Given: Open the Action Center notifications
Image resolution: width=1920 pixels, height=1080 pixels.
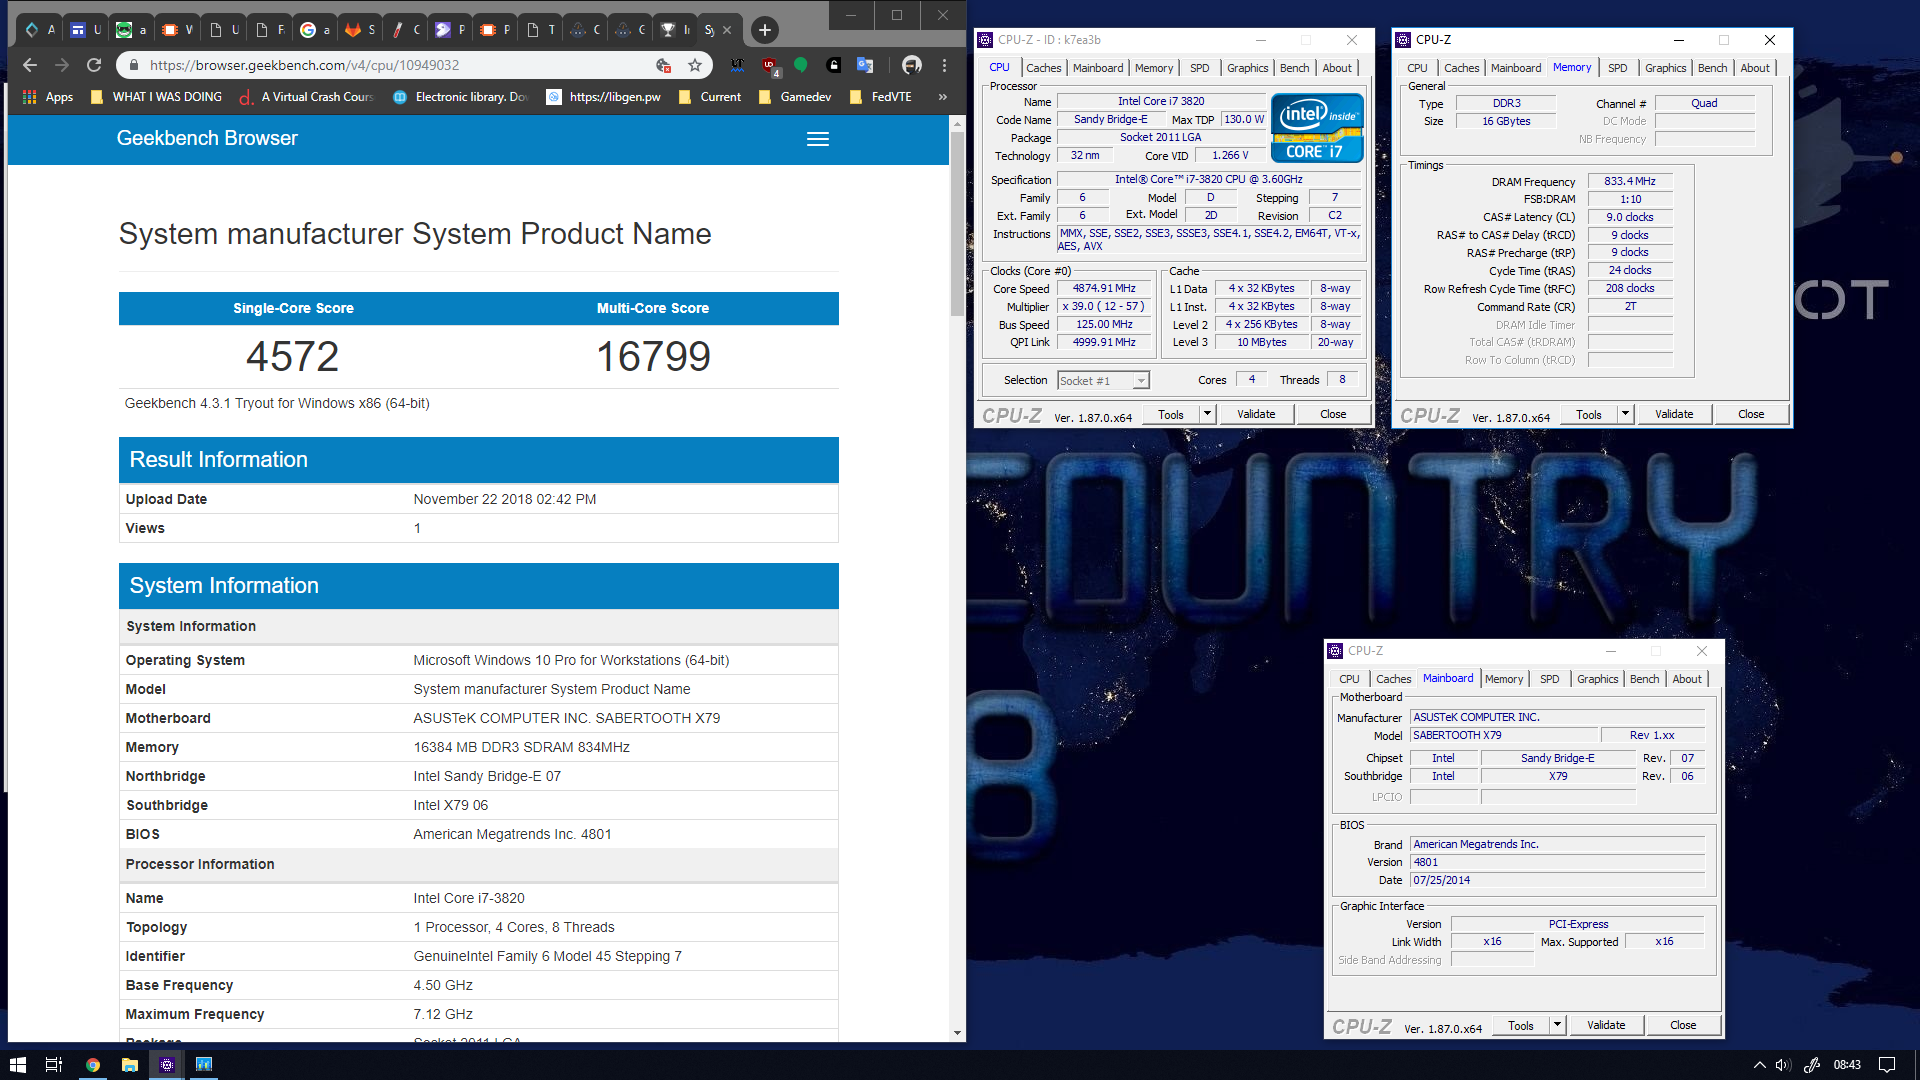Looking at the screenshot, I should click(1887, 1065).
